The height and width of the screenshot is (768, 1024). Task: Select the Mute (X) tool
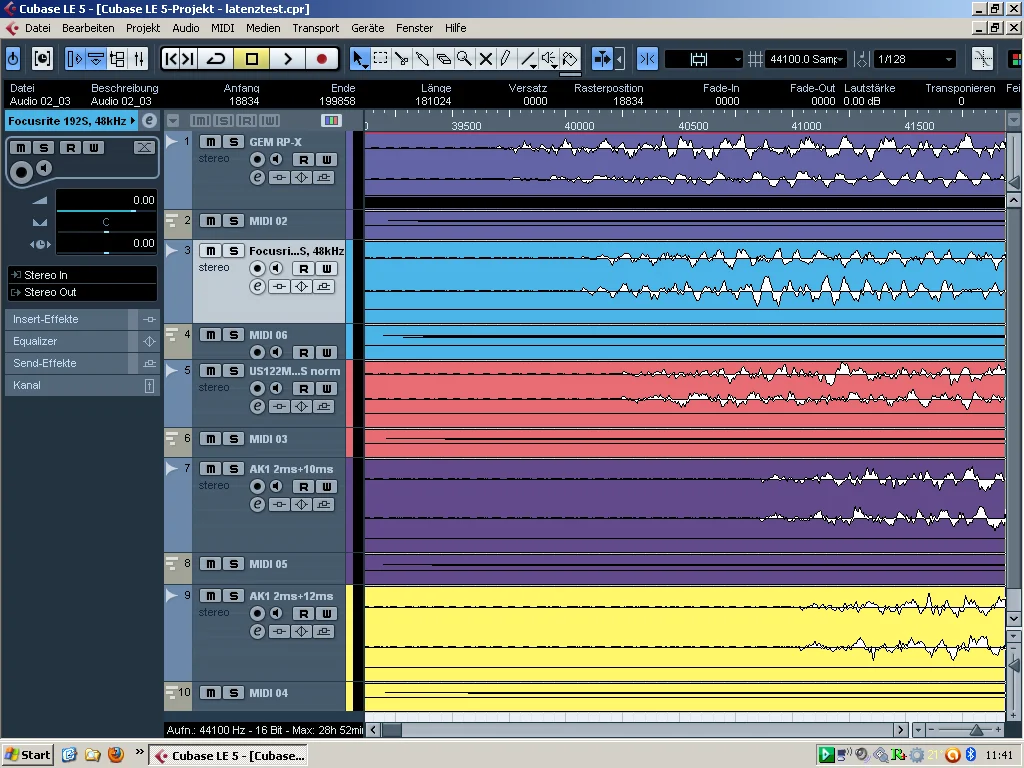coord(485,59)
